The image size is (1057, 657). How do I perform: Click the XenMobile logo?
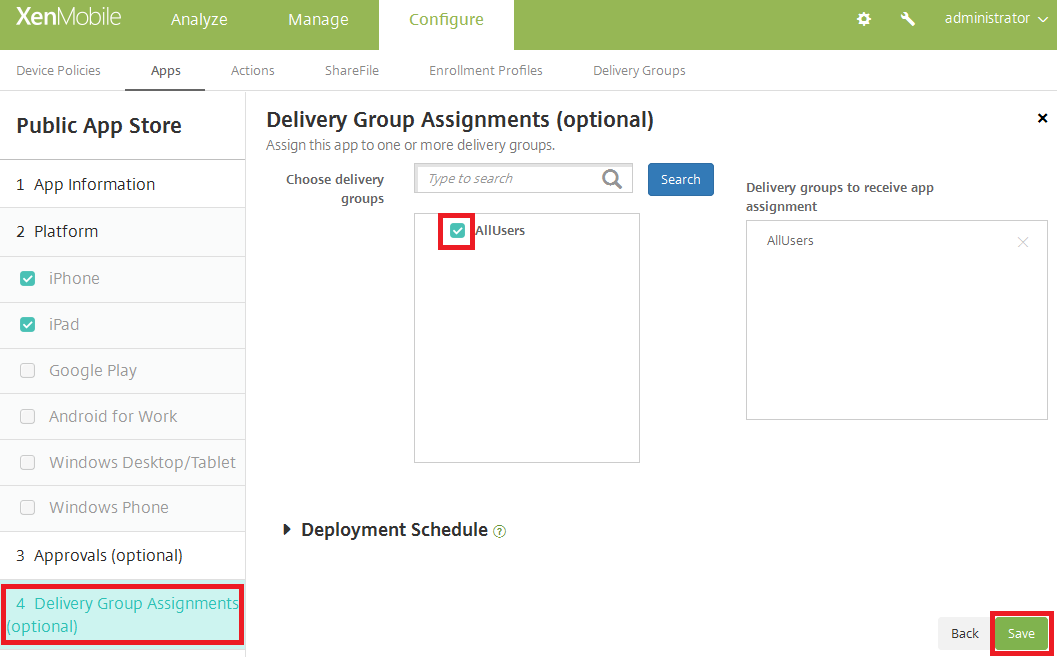click(x=67, y=18)
